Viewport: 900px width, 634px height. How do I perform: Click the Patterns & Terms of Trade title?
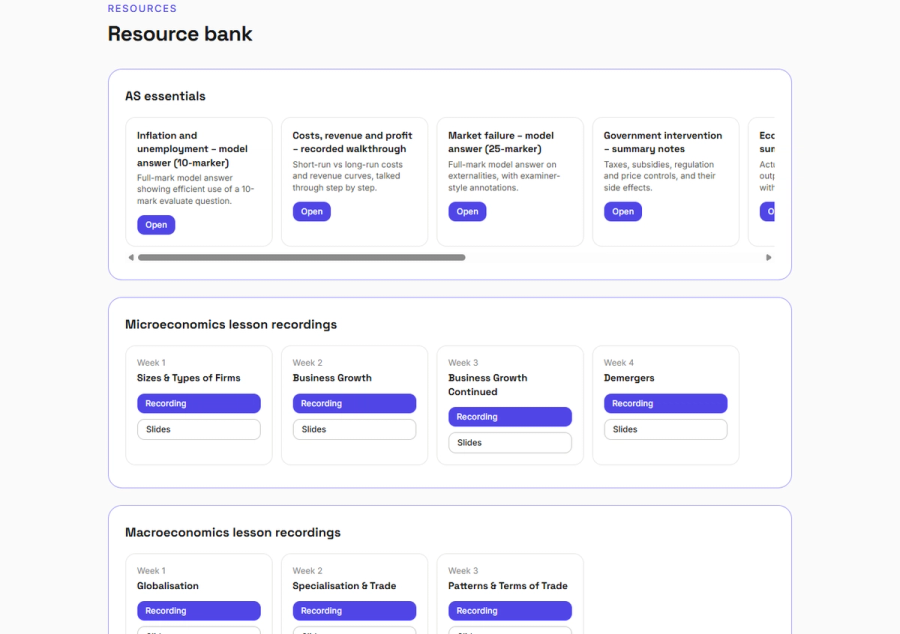[507, 586]
